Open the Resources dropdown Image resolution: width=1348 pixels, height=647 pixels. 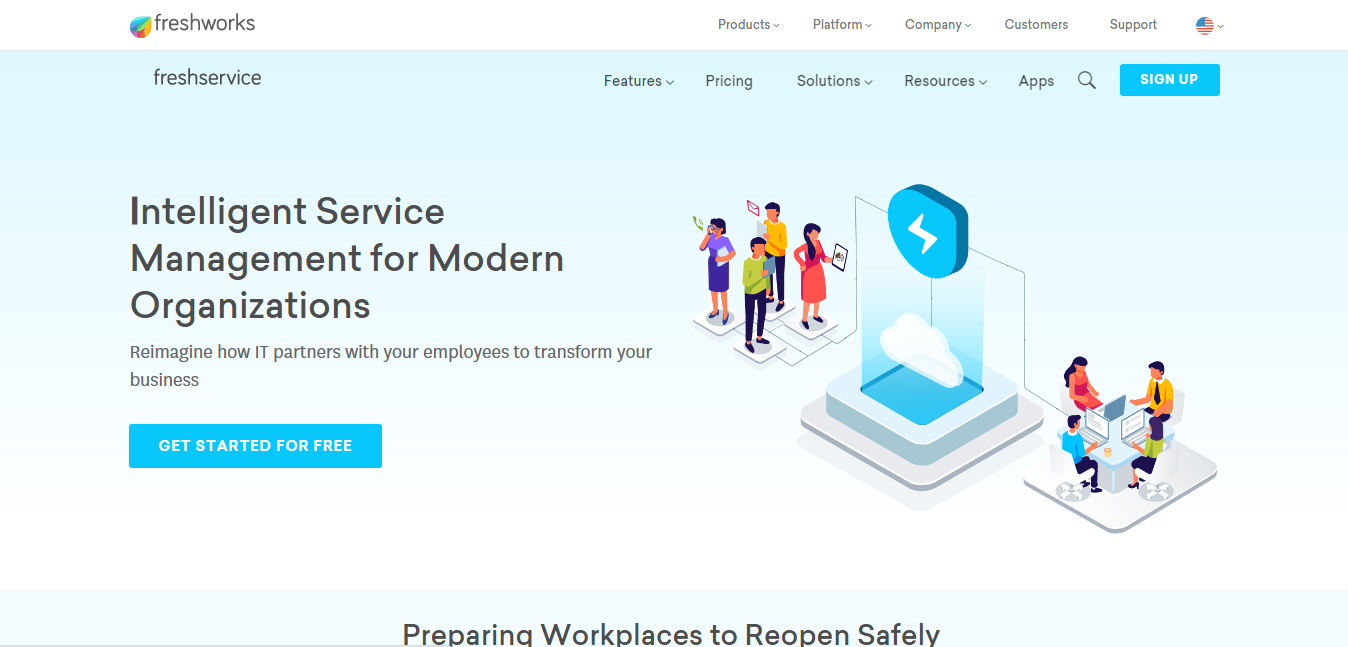(939, 81)
